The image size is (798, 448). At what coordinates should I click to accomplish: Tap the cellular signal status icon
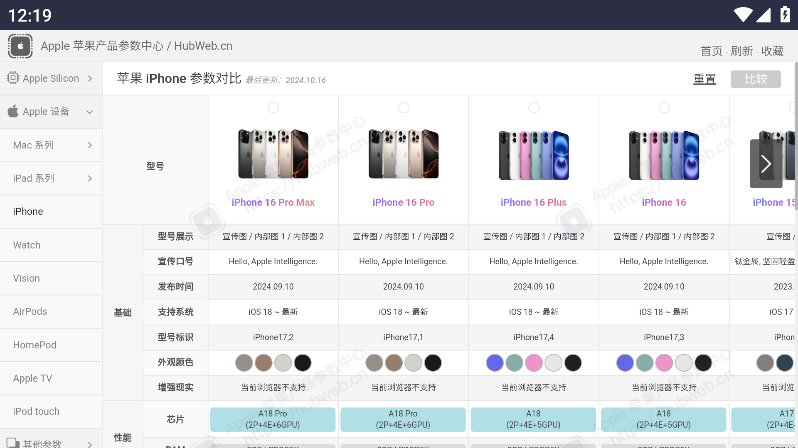(763, 15)
